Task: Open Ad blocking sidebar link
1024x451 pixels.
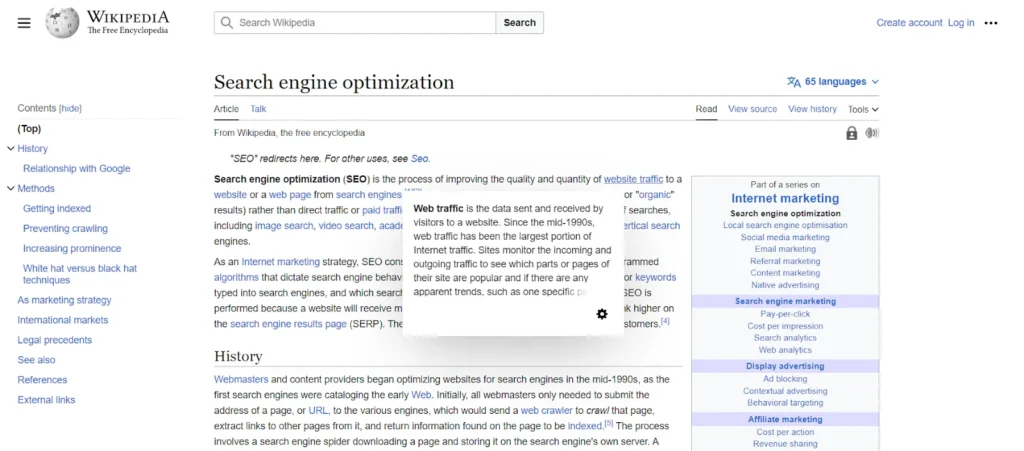Action: (x=785, y=379)
